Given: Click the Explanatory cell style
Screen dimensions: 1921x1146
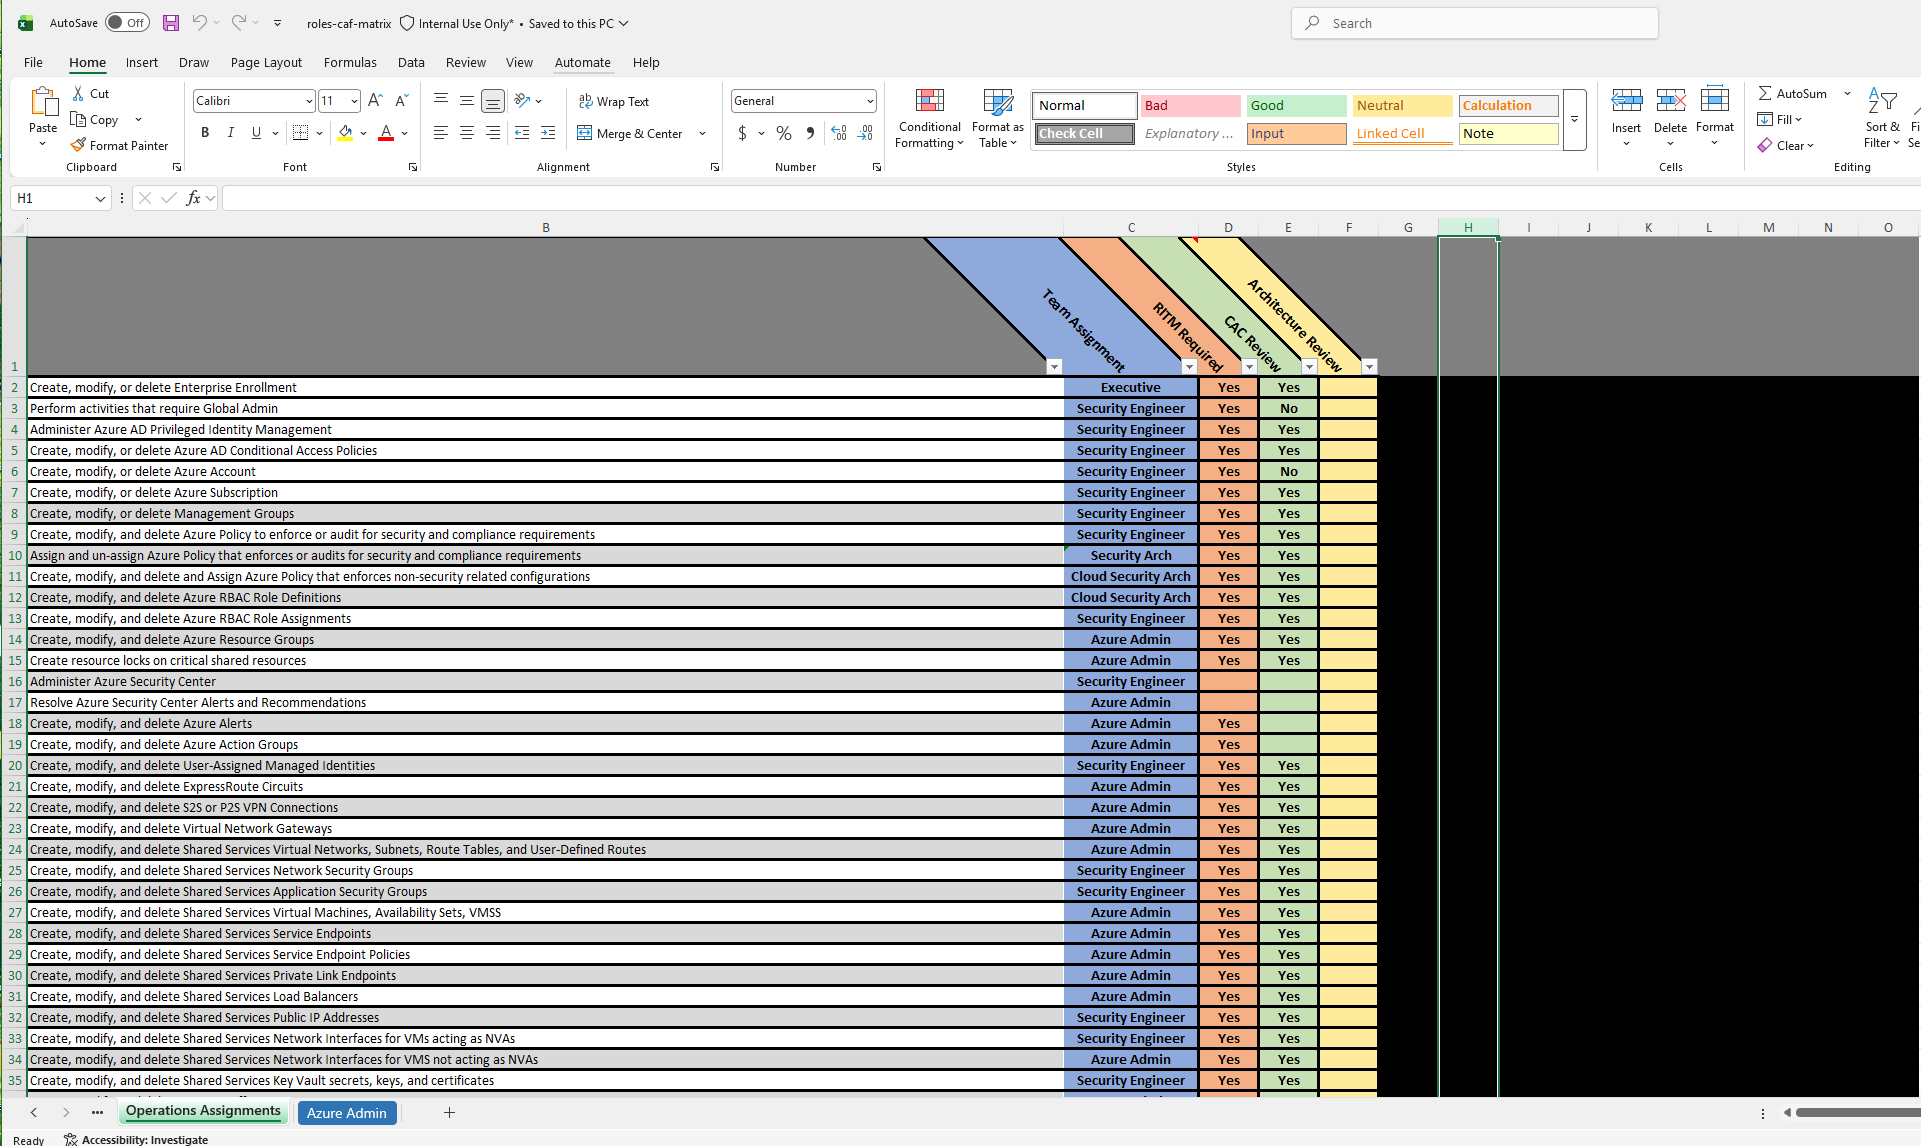Looking at the screenshot, I should 1190,133.
